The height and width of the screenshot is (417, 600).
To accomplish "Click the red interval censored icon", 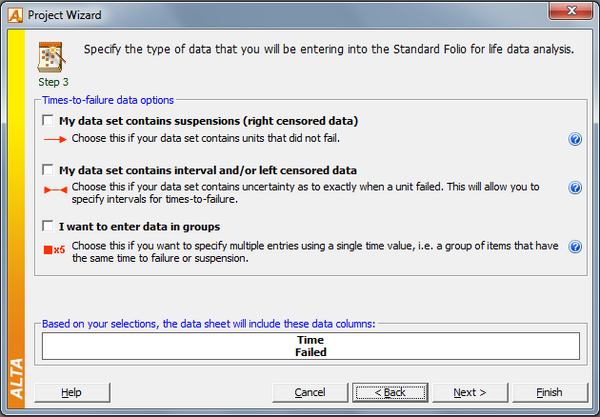I will pos(55,188).
